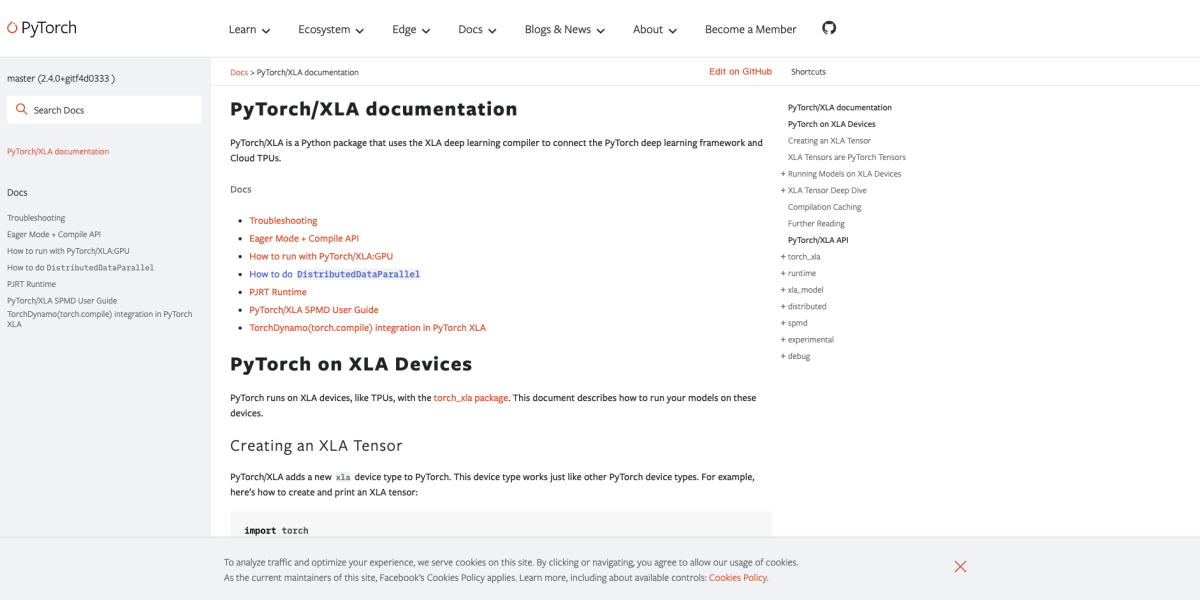This screenshot has height=600, width=1200.
Task: Click "Become a Member"
Action: tap(750, 30)
